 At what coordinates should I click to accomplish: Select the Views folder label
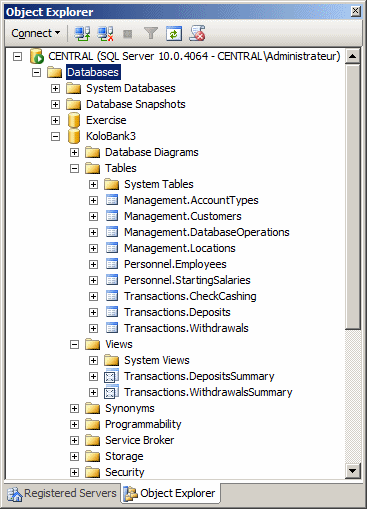[119, 344]
